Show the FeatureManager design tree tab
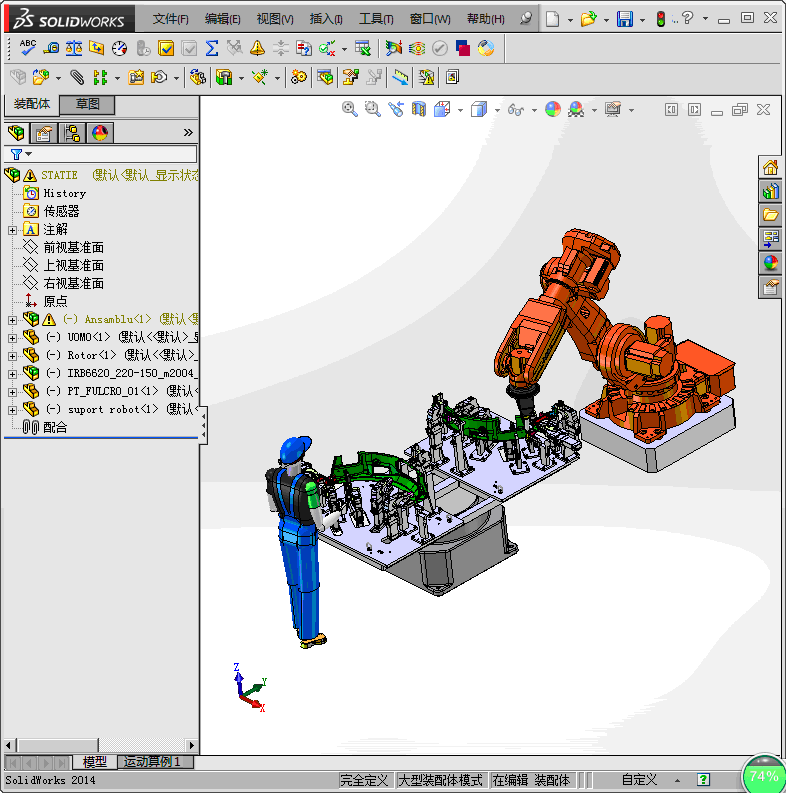This screenshot has height=793, width=786. (16, 133)
